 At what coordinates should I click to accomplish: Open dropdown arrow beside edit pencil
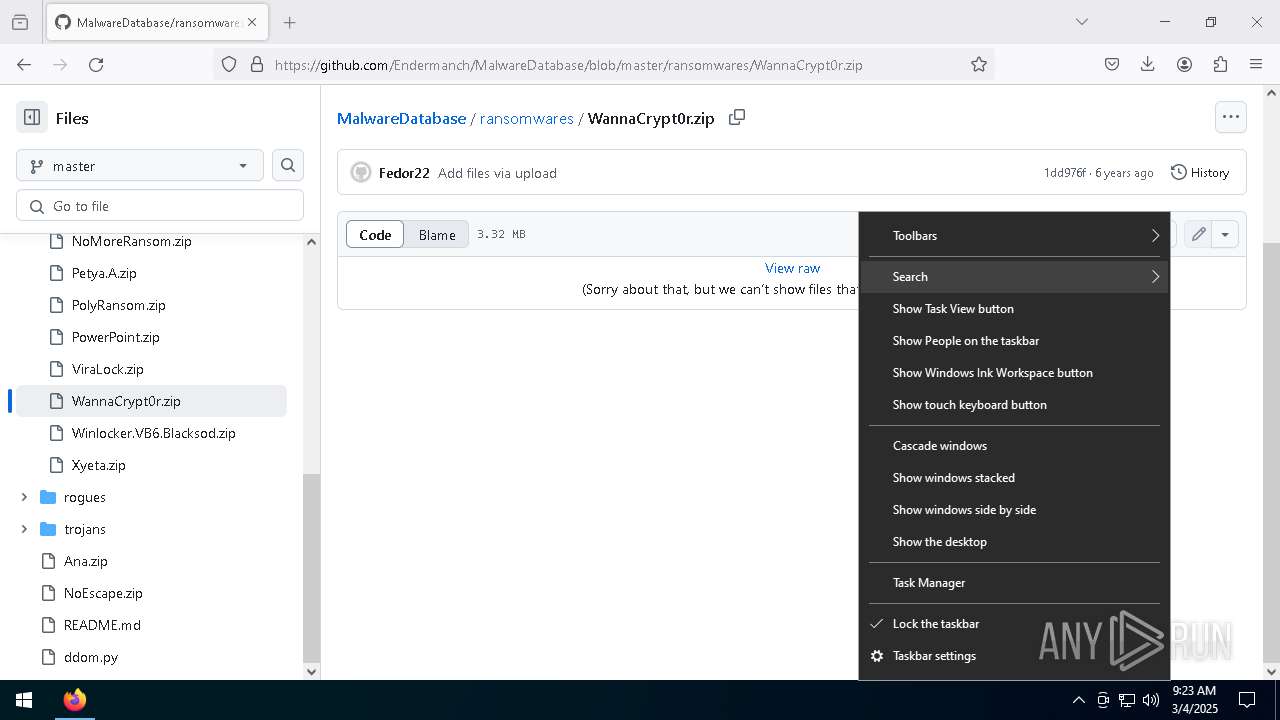pos(1225,235)
